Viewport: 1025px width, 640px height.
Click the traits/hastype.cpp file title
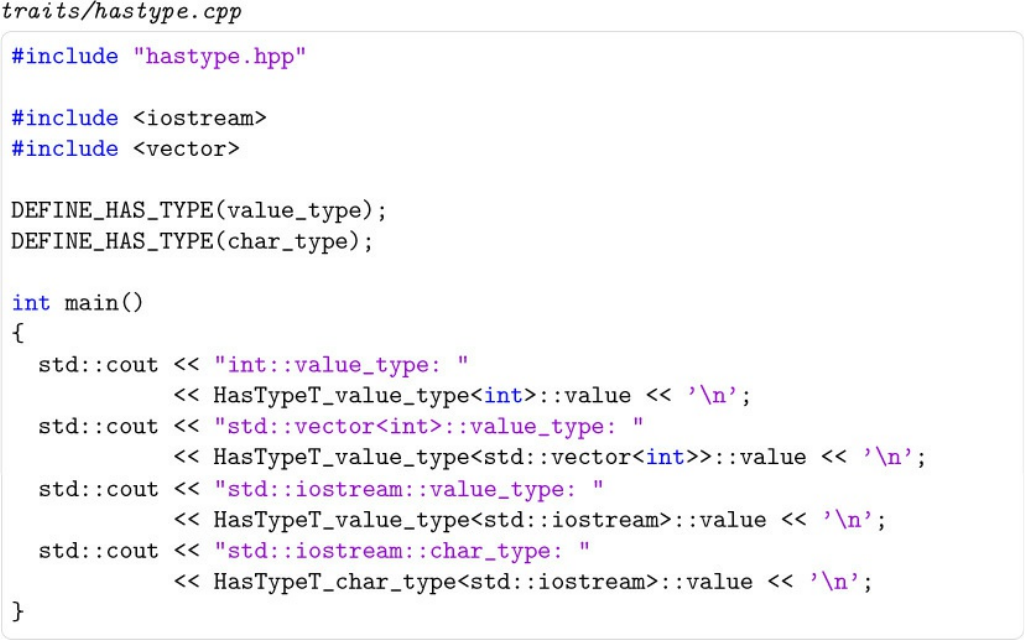coord(122,12)
